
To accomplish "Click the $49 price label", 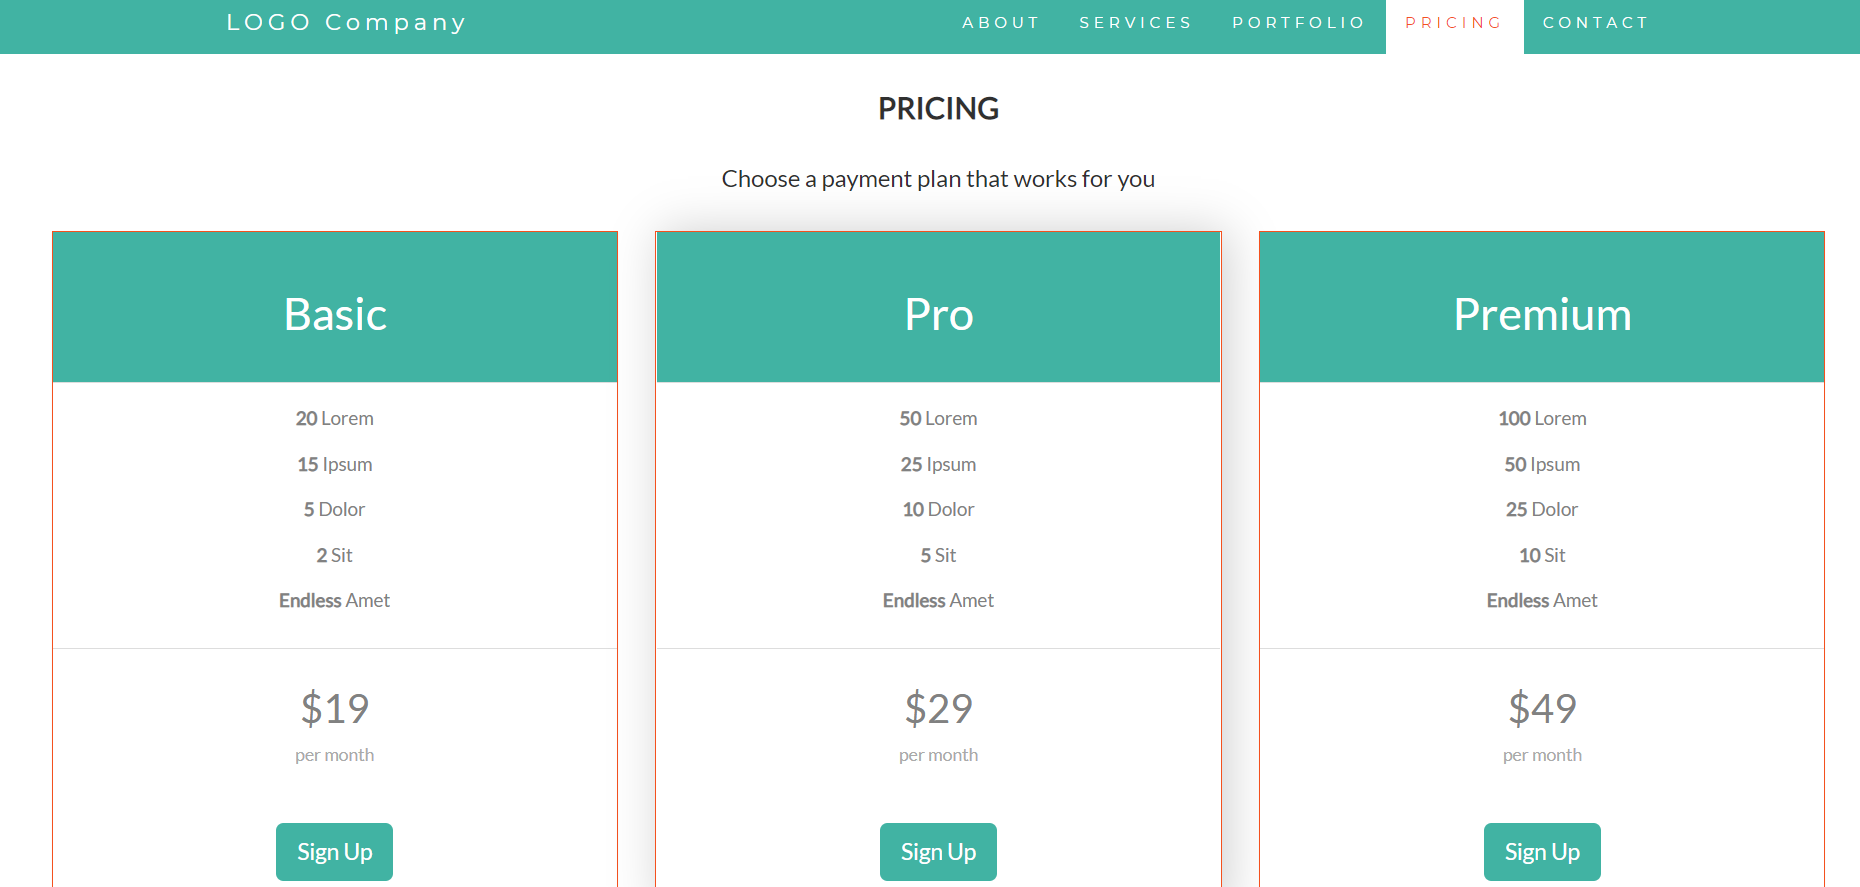I will click(1542, 709).
